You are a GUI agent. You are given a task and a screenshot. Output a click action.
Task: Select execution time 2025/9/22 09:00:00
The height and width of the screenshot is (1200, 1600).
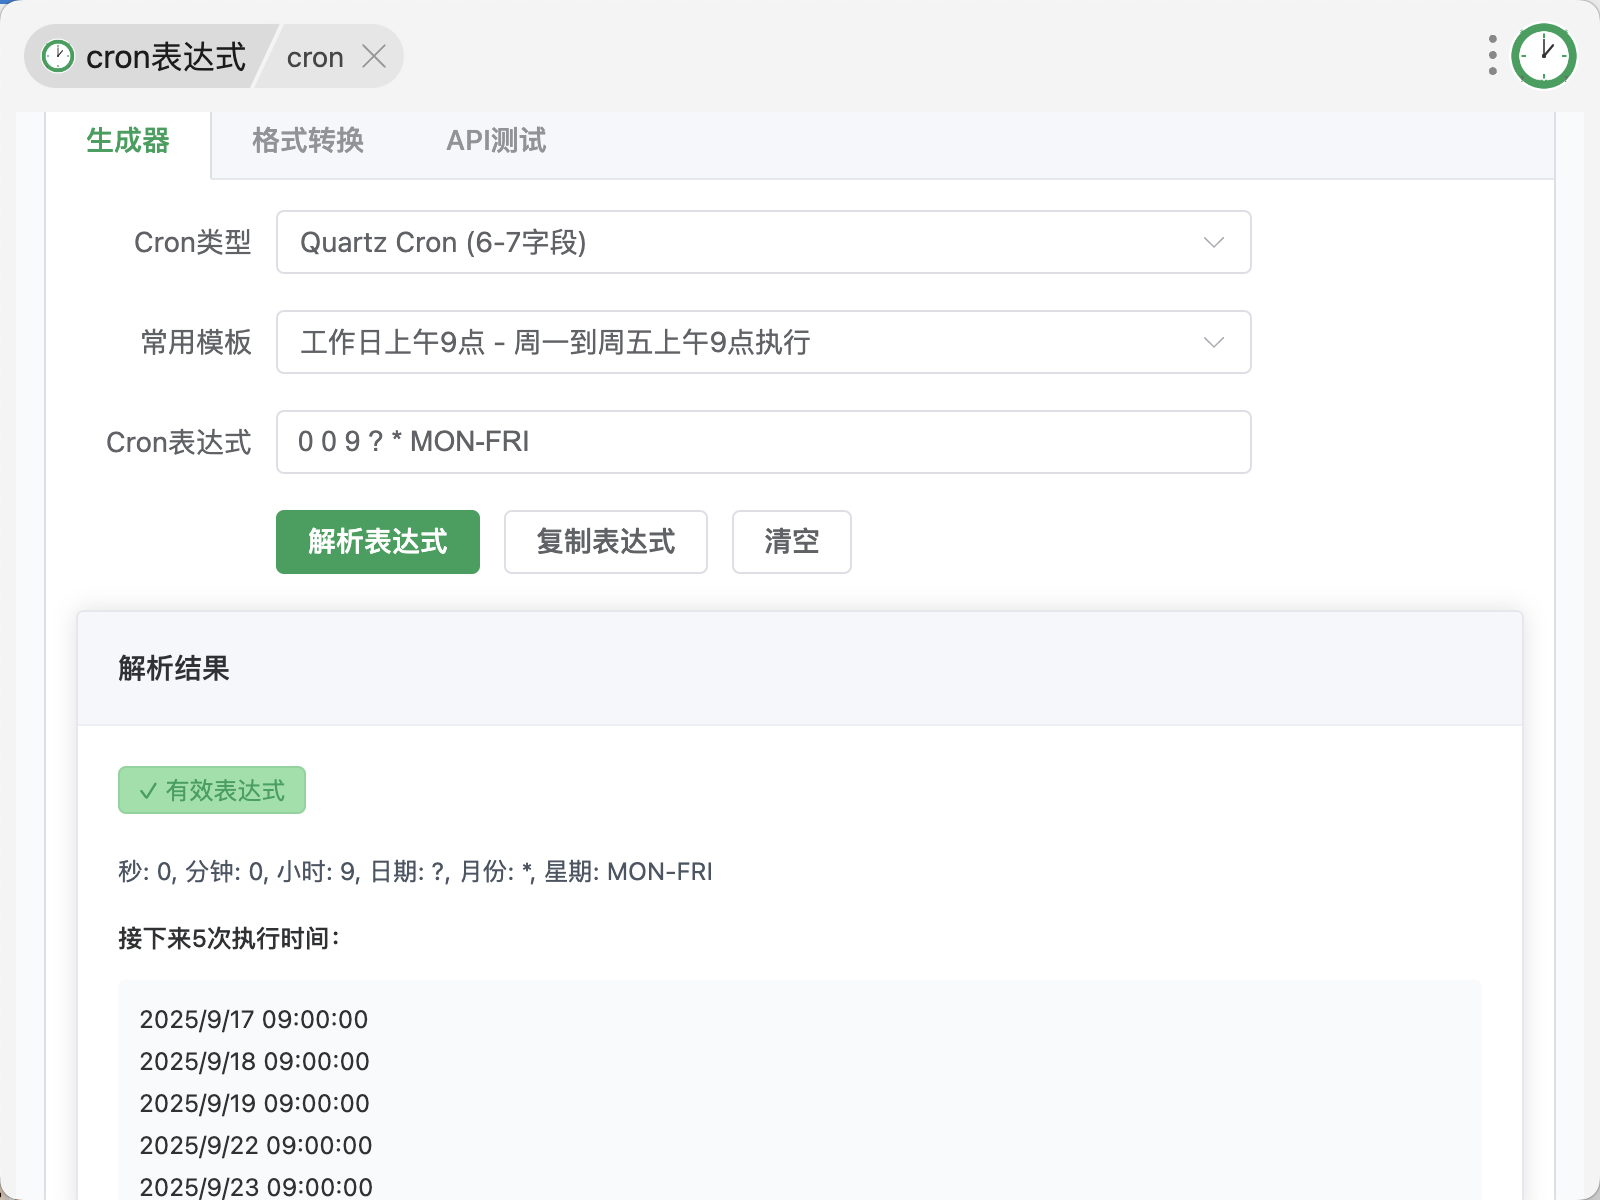coord(256,1145)
